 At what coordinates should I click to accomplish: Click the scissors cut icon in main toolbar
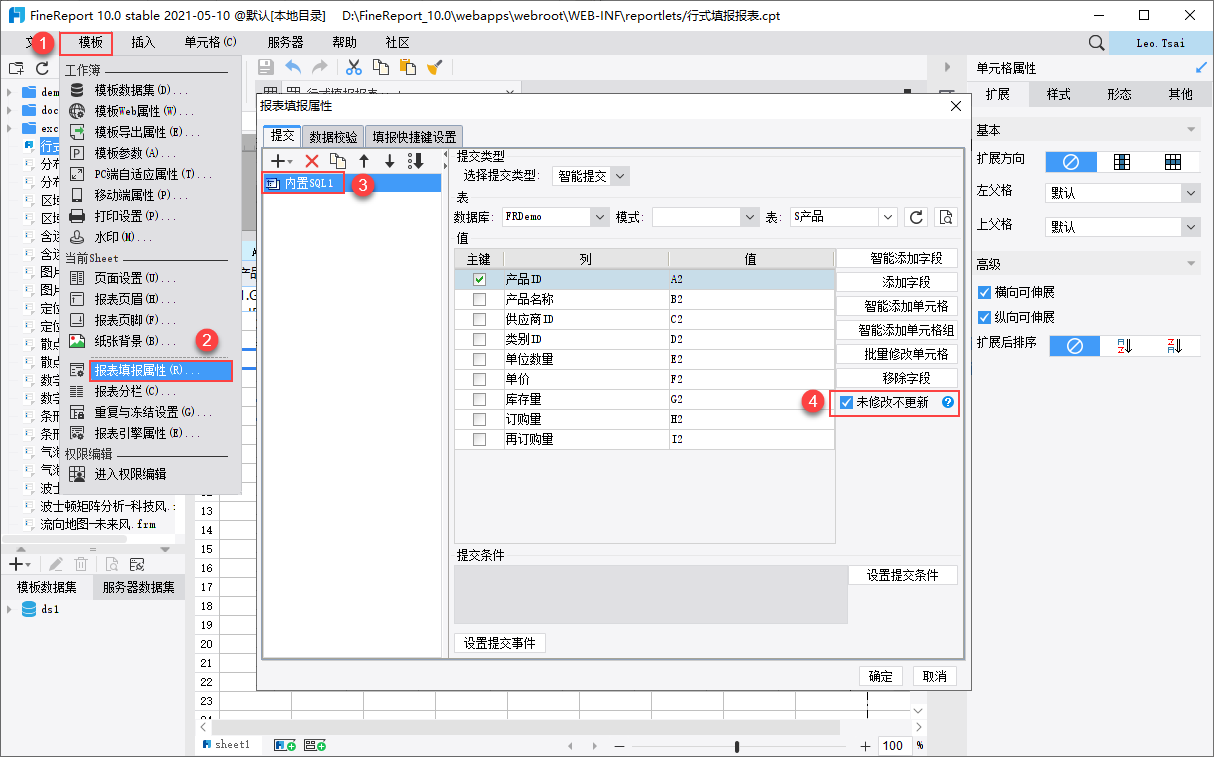coord(353,67)
